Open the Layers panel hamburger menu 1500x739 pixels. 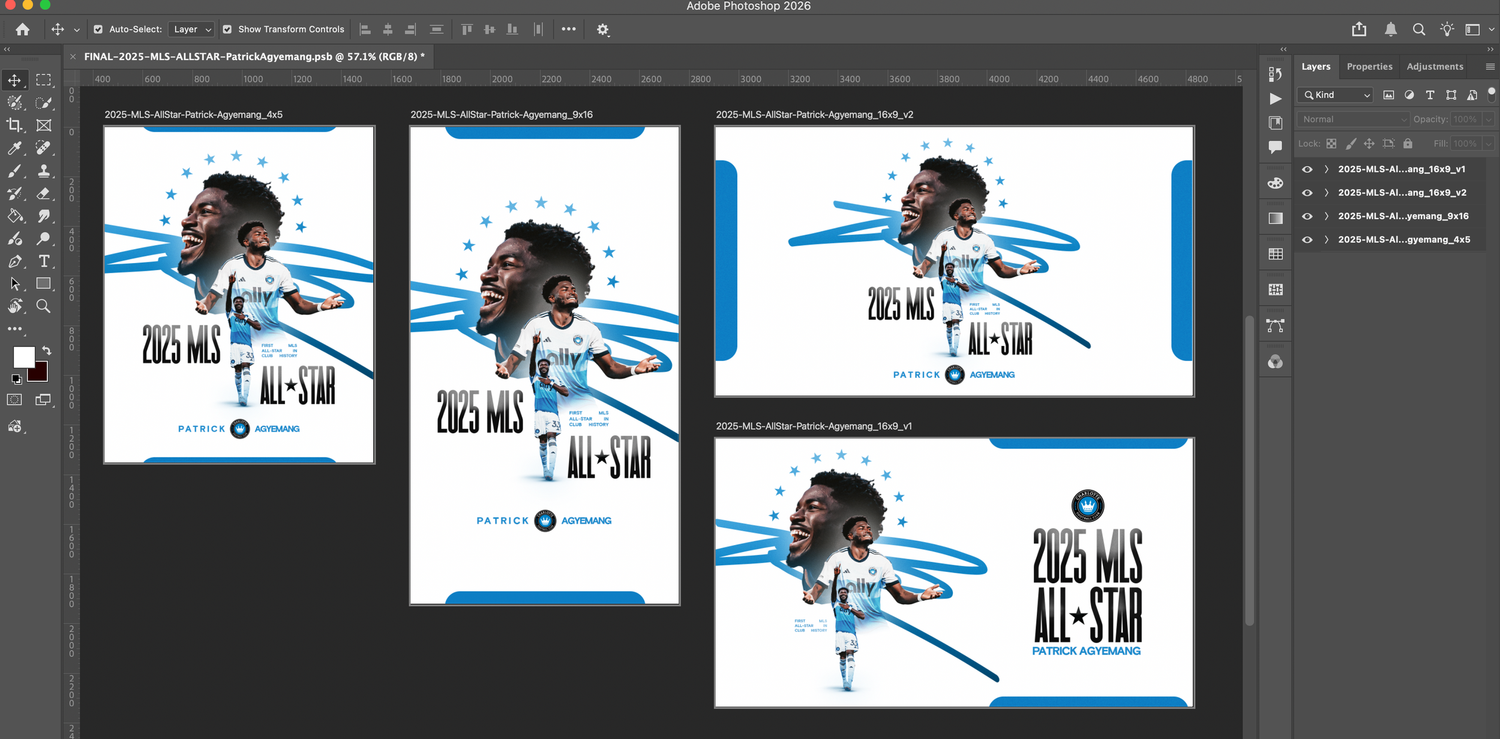click(x=1488, y=67)
